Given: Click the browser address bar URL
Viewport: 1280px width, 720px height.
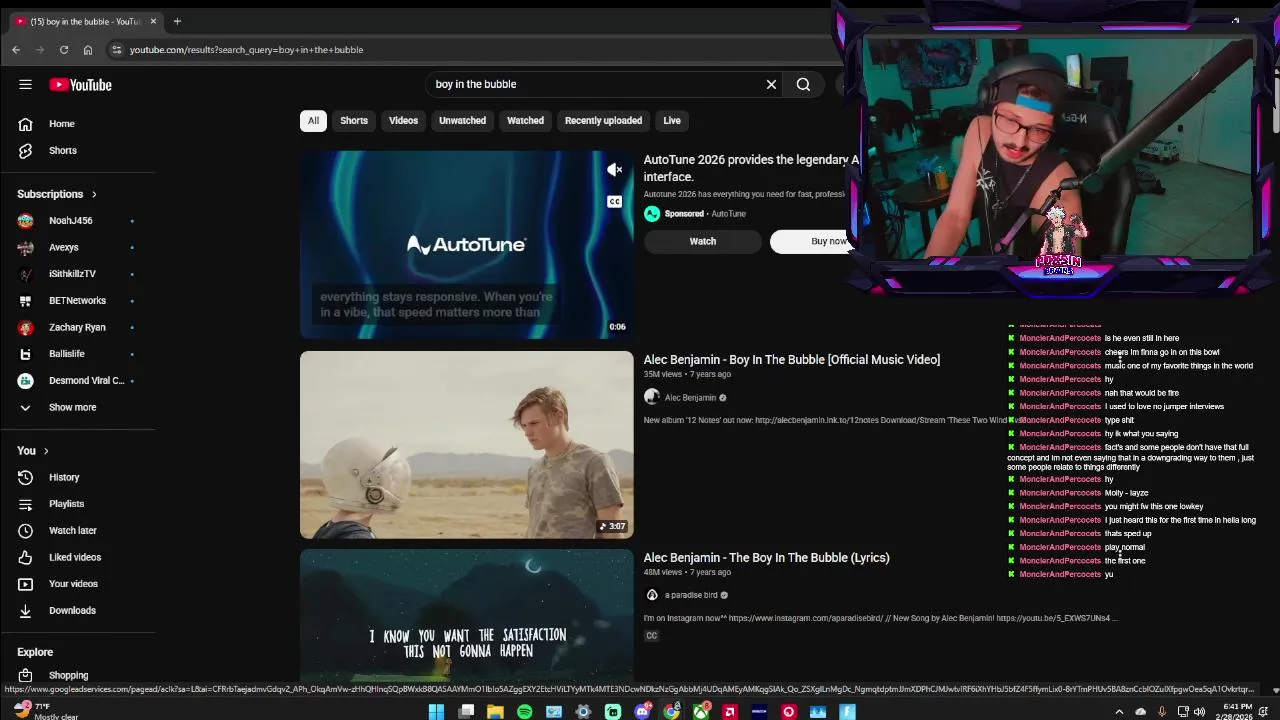Looking at the screenshot, I should pos(246,50).
